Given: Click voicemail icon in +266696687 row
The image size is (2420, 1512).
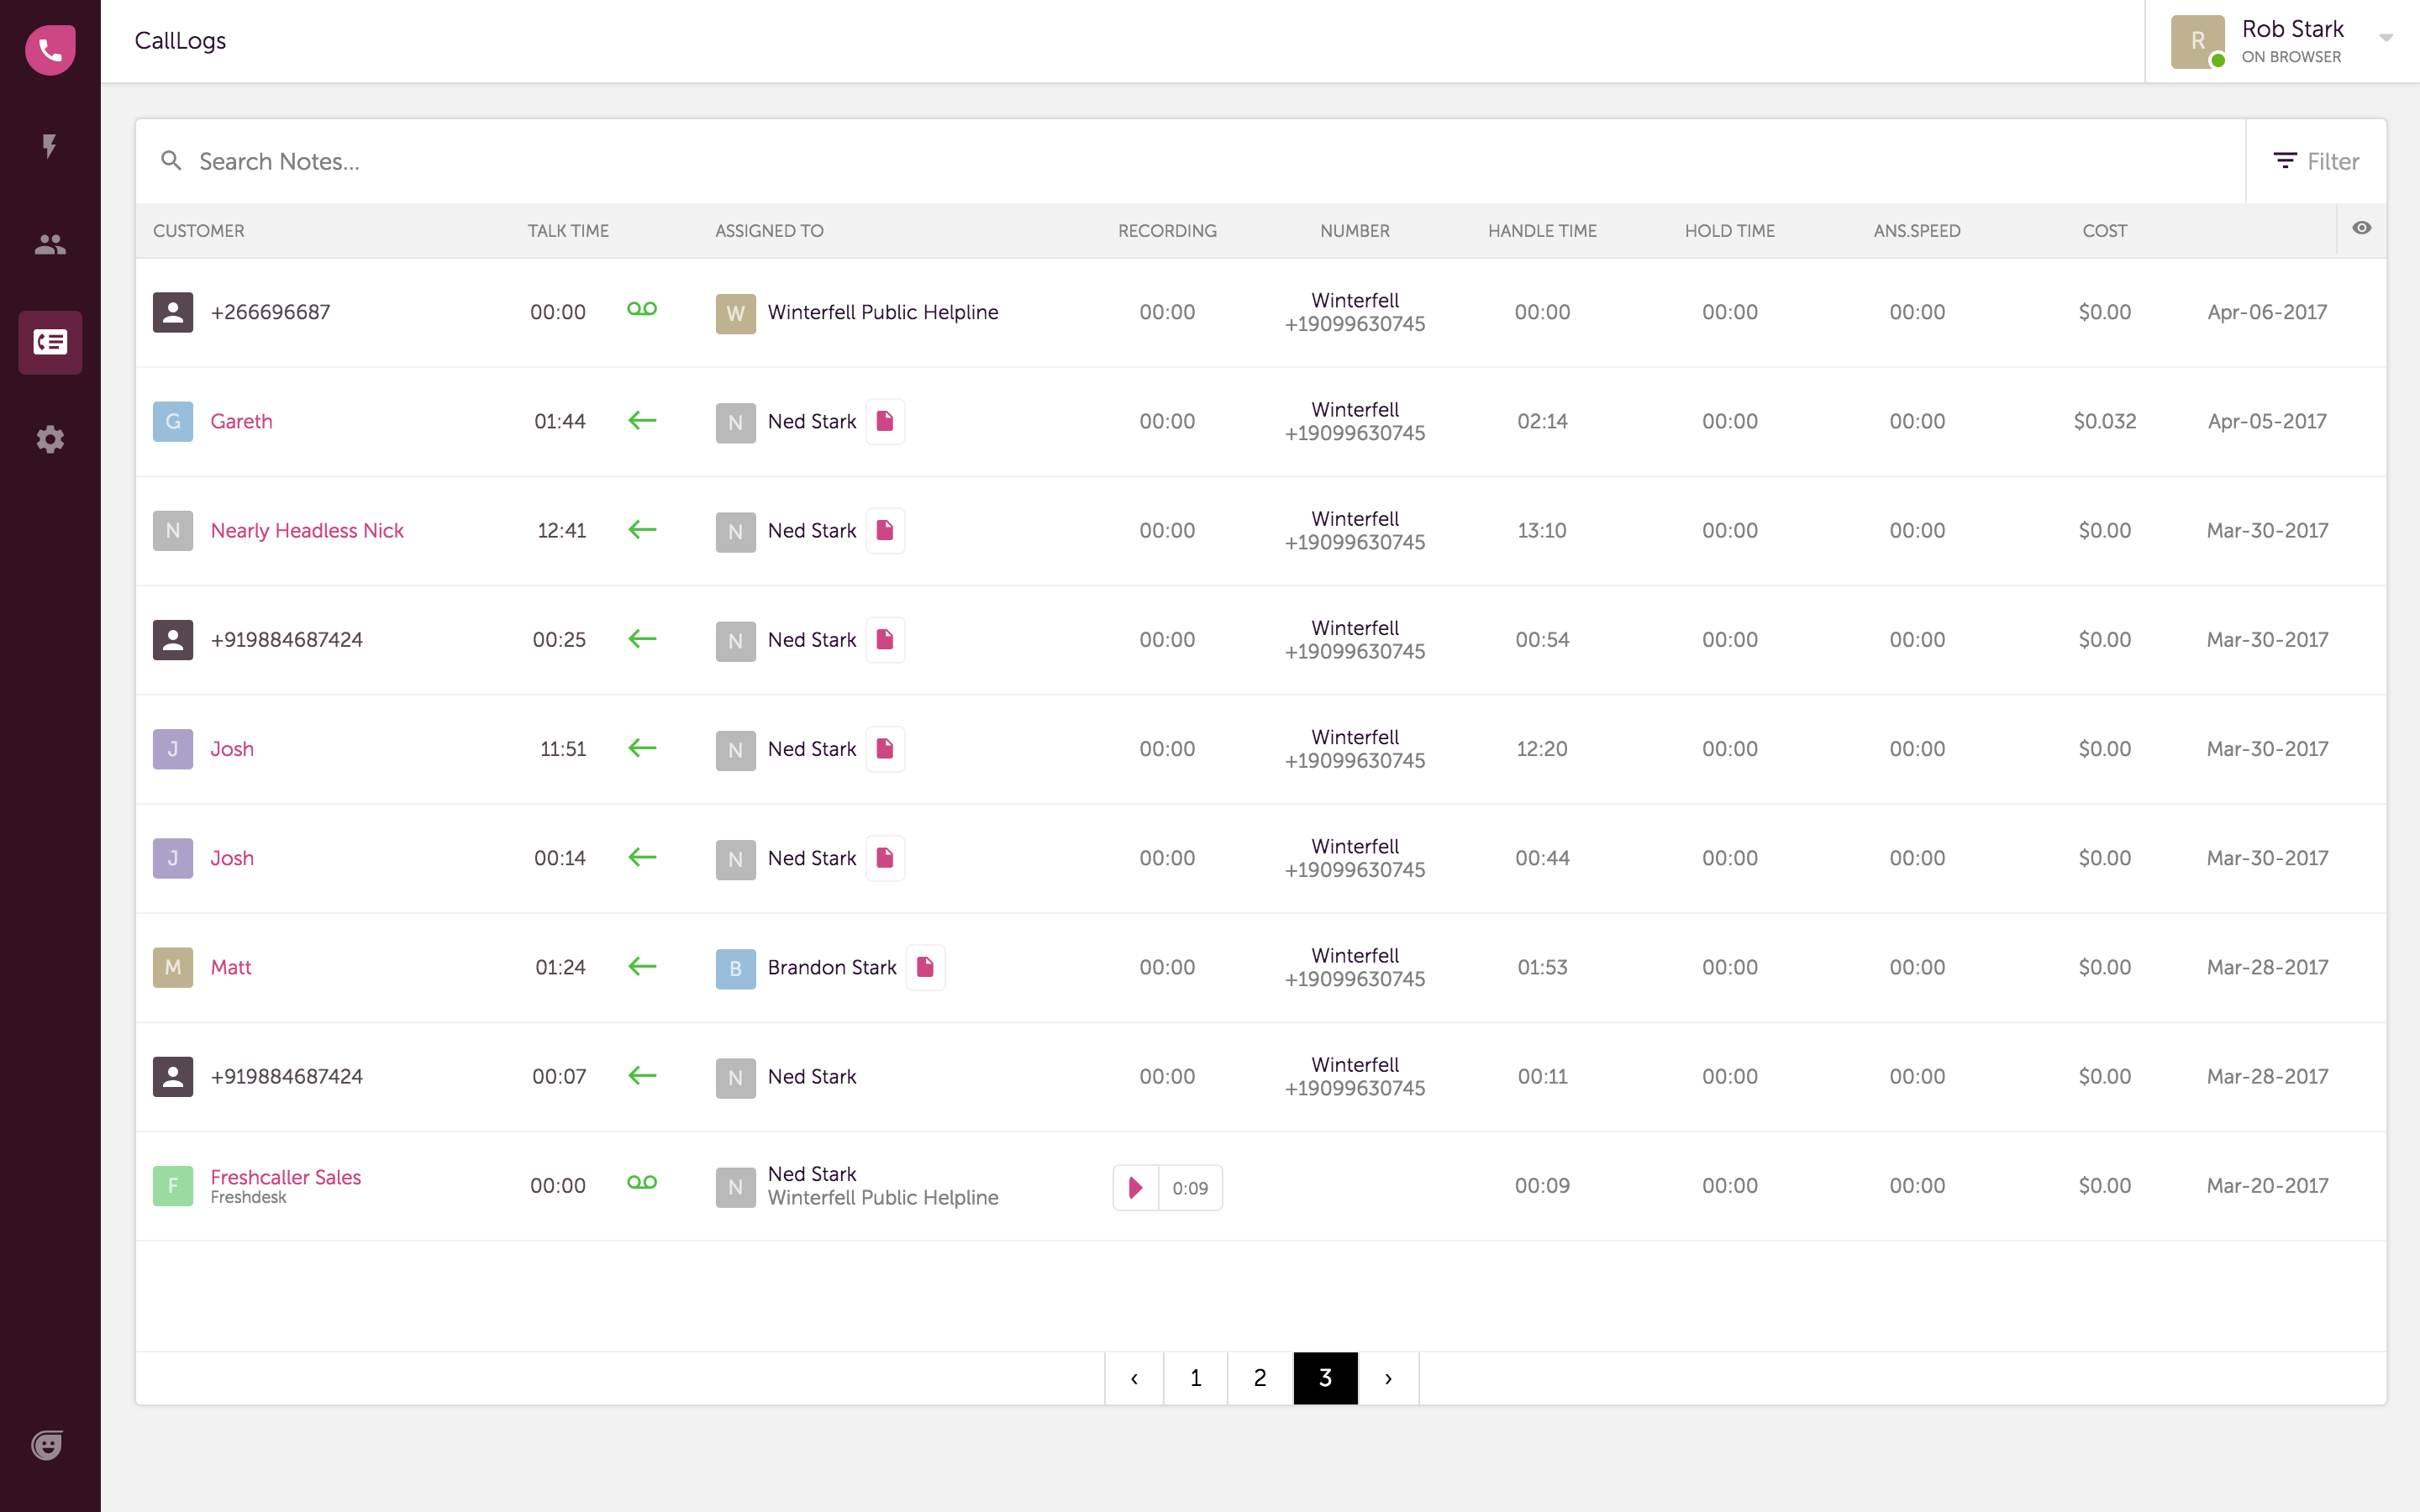Looking at the screenshot, I should pyautogui.click(x=642, y=309).
